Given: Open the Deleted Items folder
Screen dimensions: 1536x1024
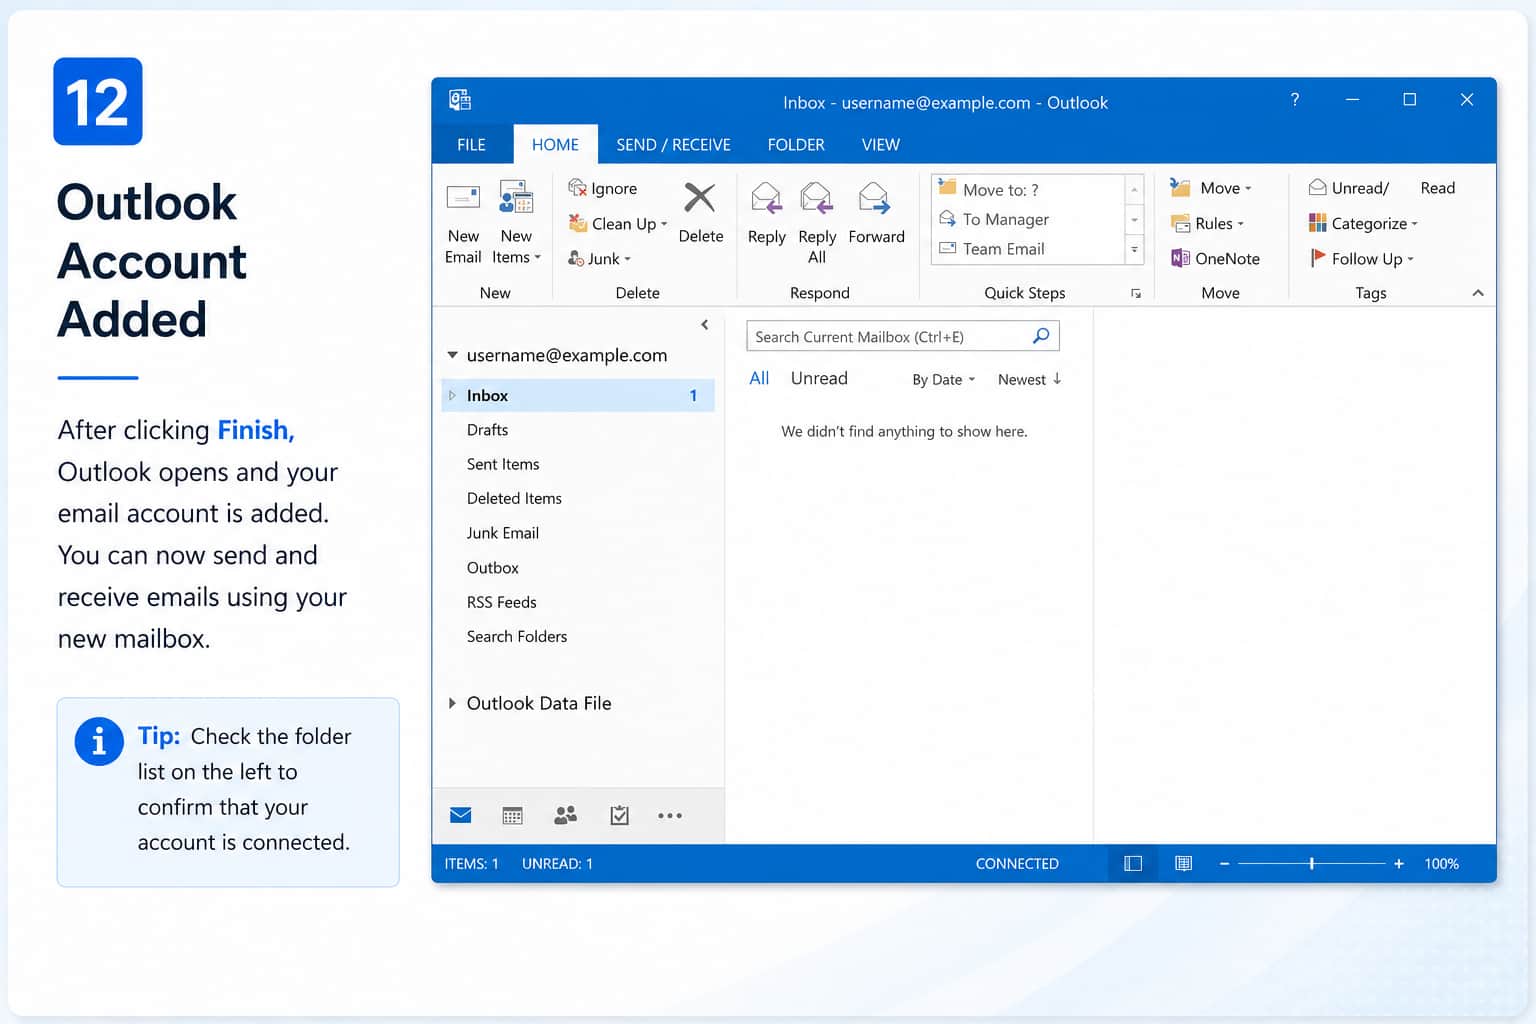Looking at the screenshot, I should click(514, 498).
